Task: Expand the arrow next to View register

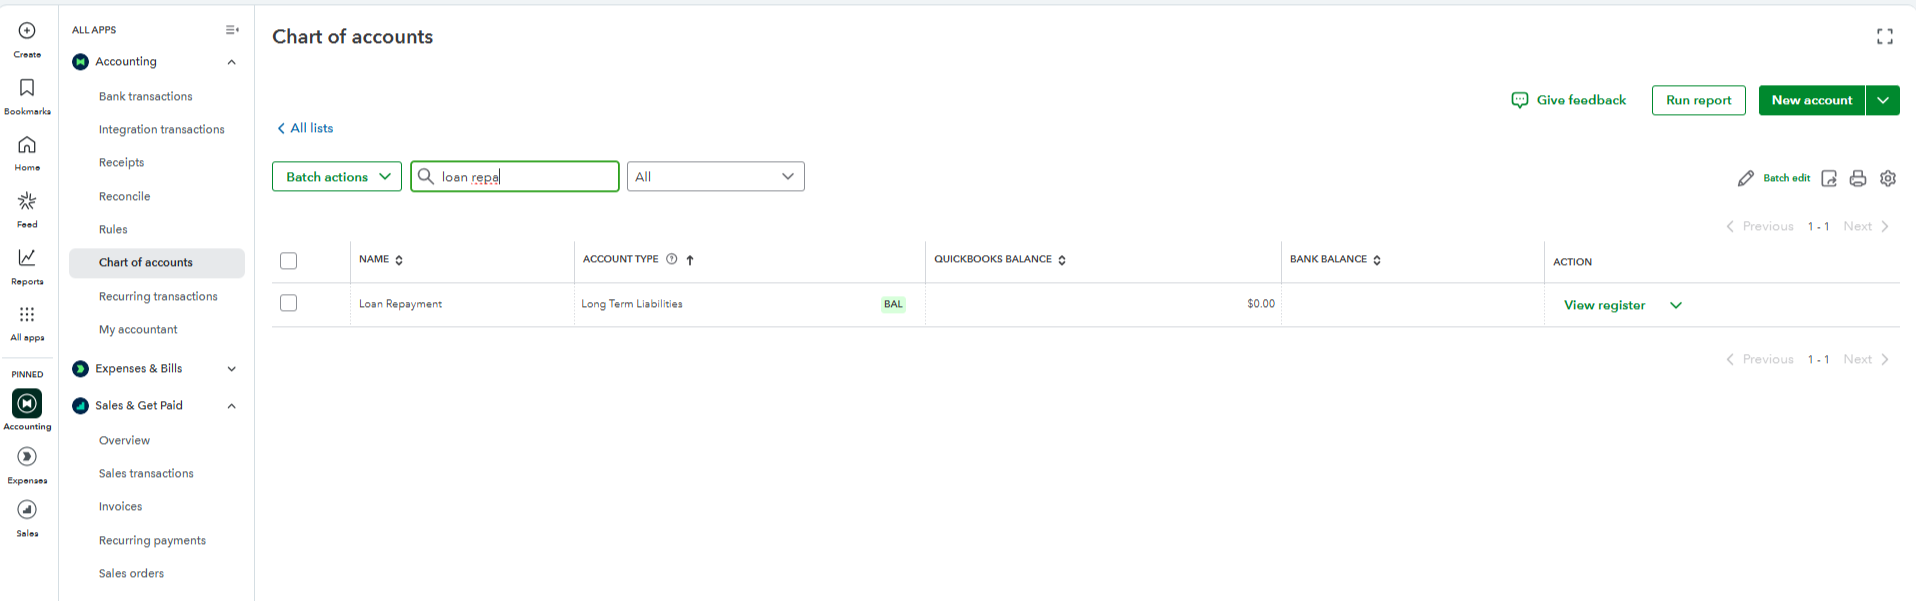Action: (1676, 305)
